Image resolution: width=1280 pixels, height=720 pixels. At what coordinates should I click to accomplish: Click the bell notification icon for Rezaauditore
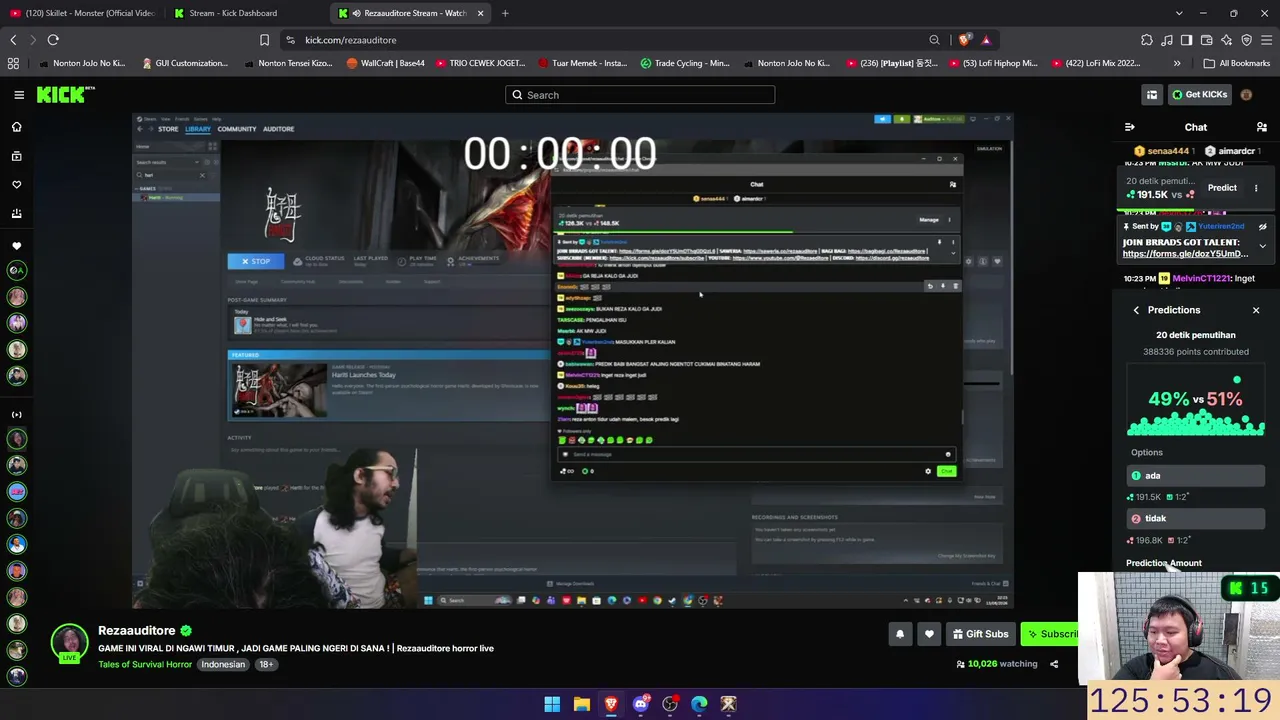click(x=900, y=634)
